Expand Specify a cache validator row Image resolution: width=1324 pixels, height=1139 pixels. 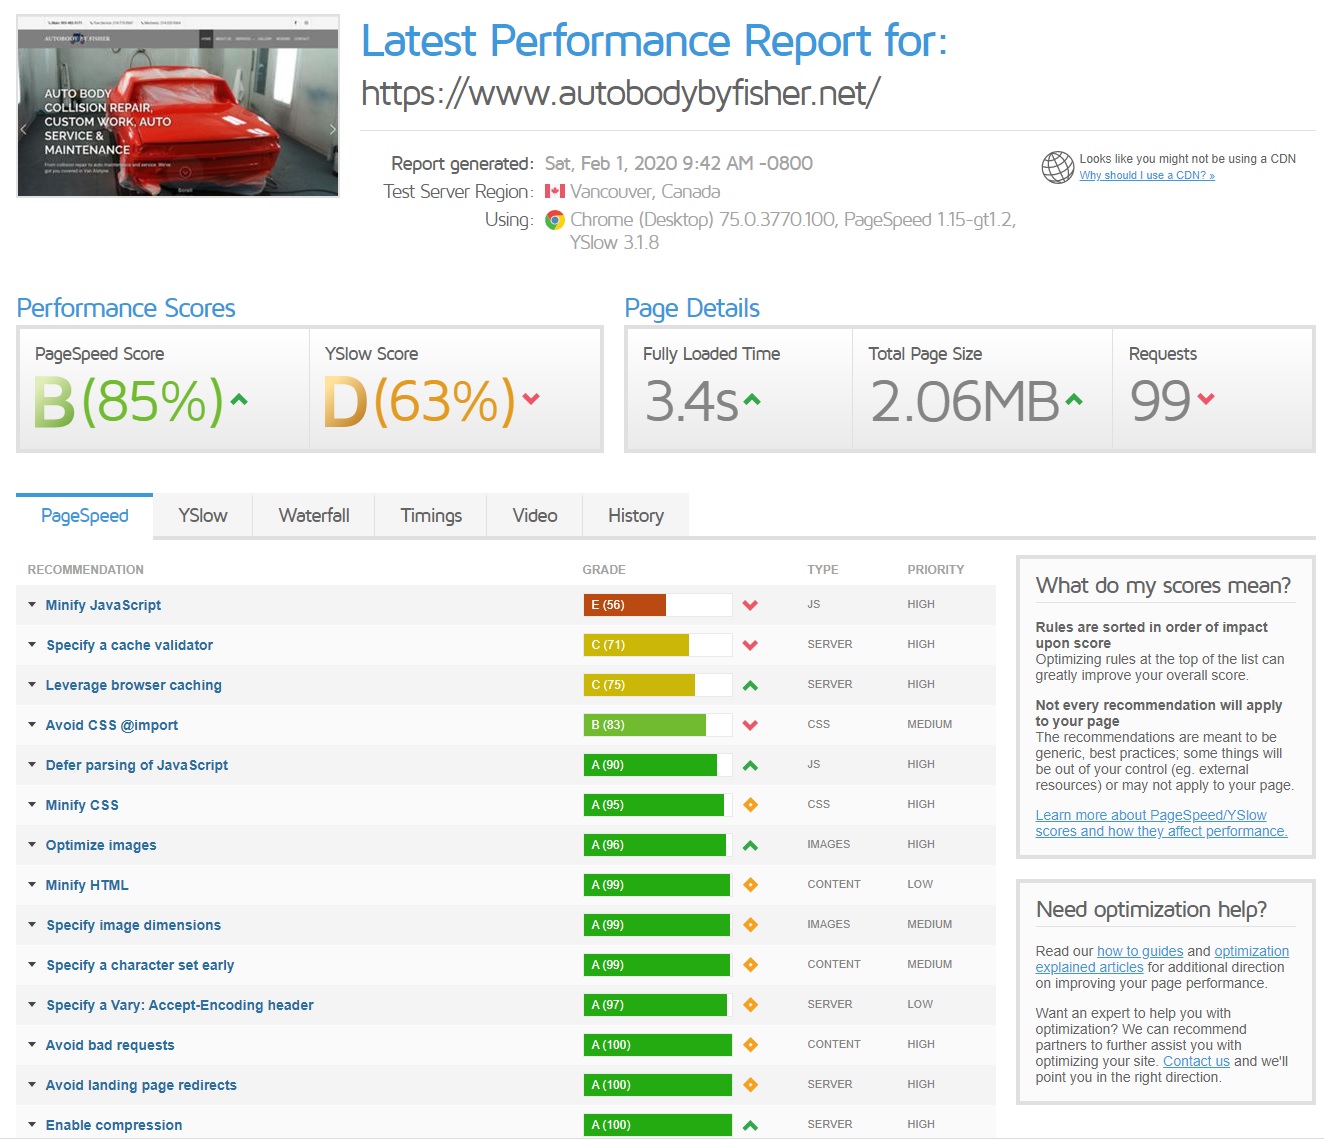tap(32, 645)
